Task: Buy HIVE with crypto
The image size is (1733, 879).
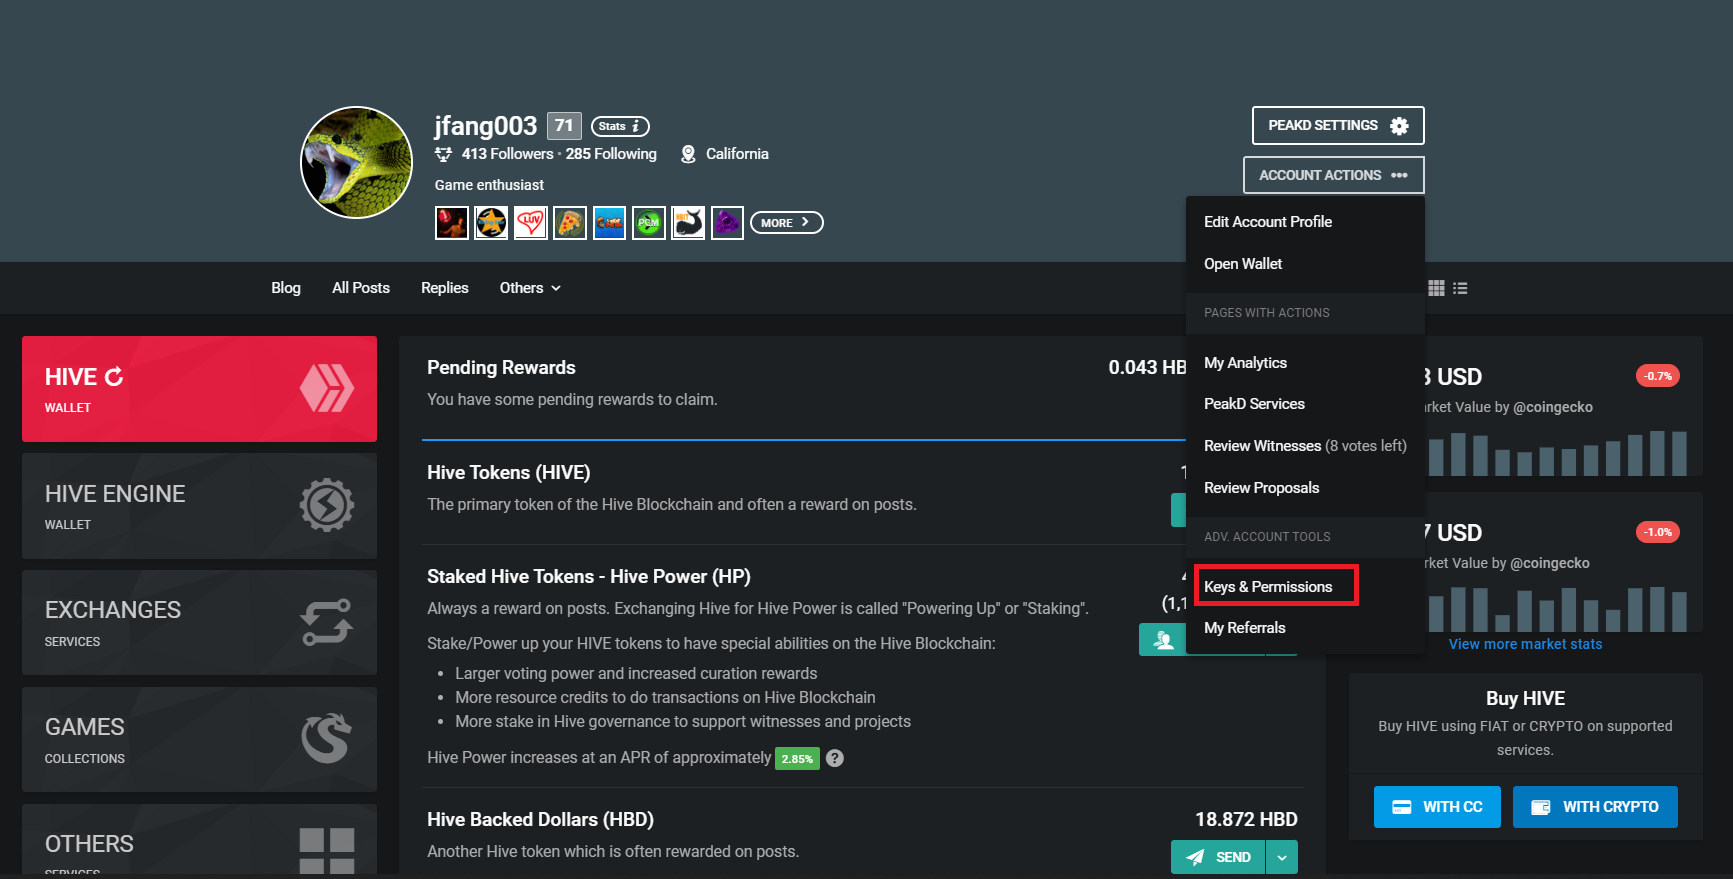Action: click(x=1595, y=807)
